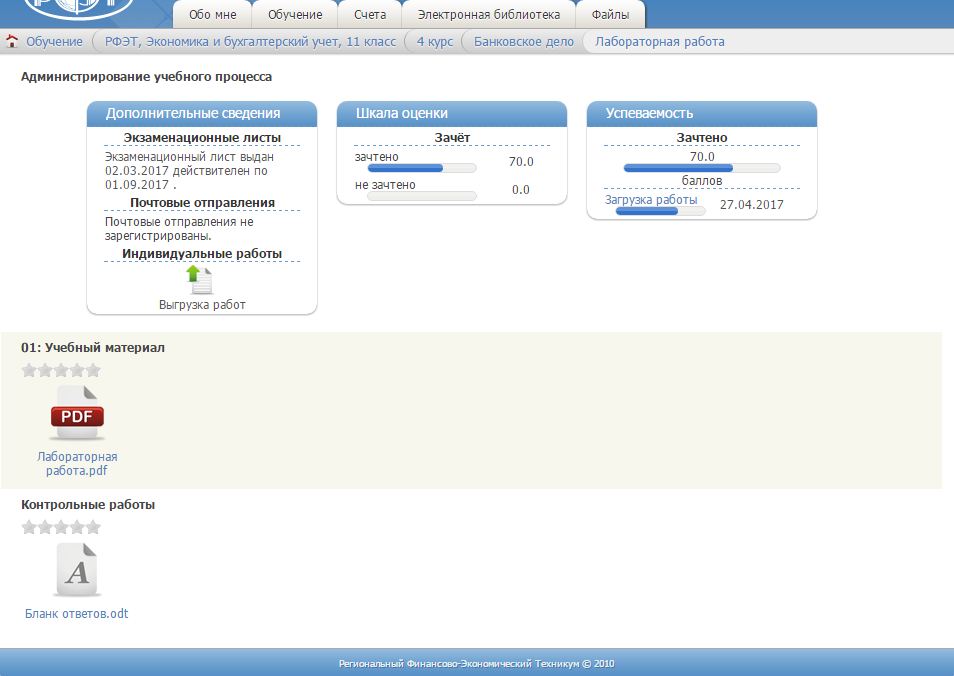Open the red PDF file icon
This screenshot has width=954, height=676.
[77, 414]
